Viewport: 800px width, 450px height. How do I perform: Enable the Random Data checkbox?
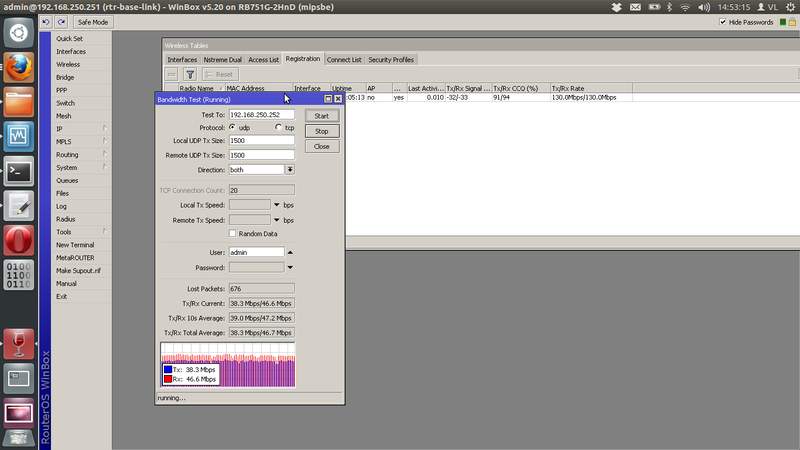coord(232,233)
